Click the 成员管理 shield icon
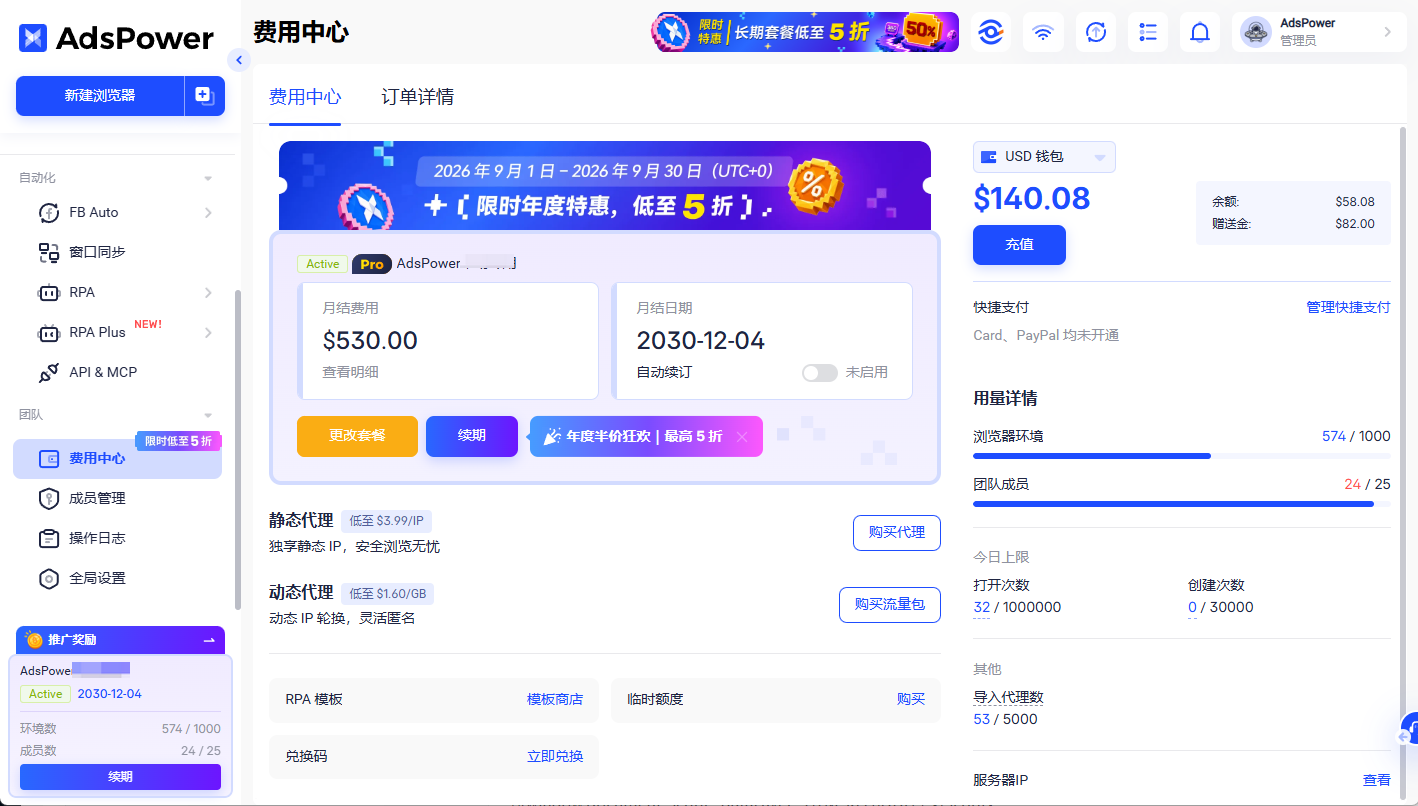This screenshot has width=1418, height=806. click(49, 498)
